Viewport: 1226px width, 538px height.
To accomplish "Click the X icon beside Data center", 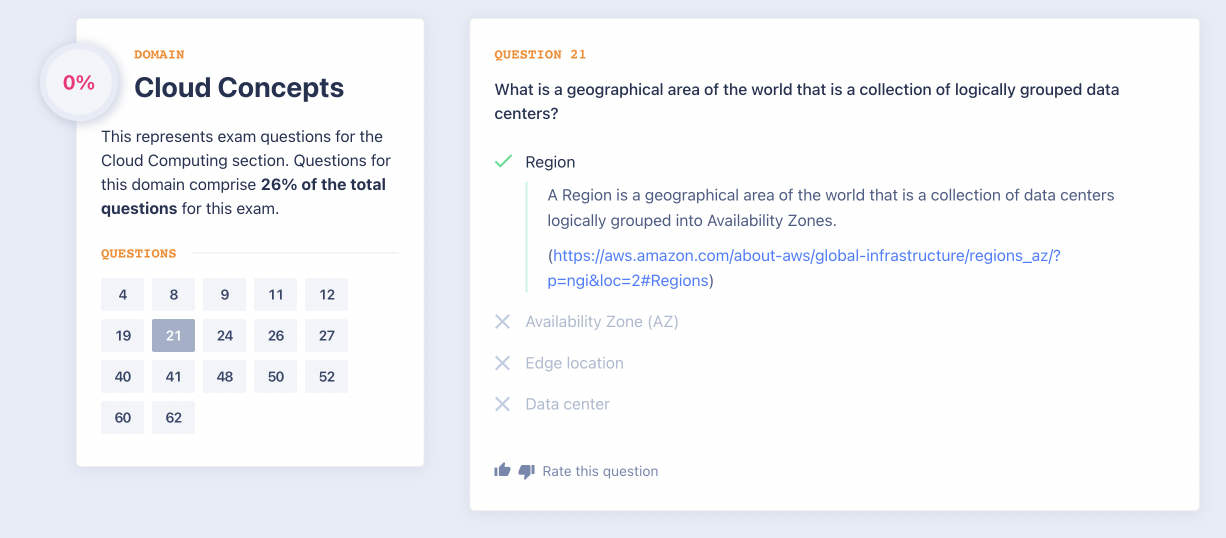I will [503, 404].
